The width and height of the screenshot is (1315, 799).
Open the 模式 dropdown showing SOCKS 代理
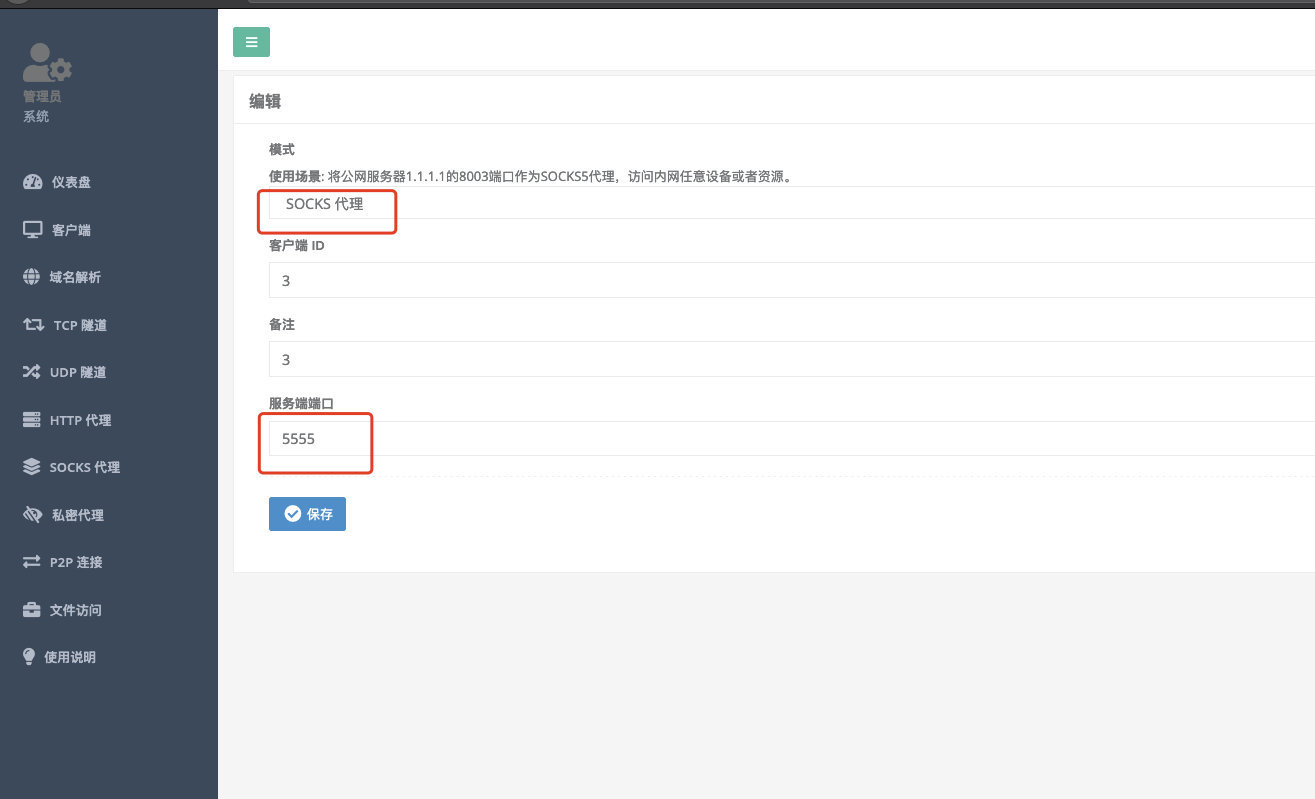coord(792,203)
